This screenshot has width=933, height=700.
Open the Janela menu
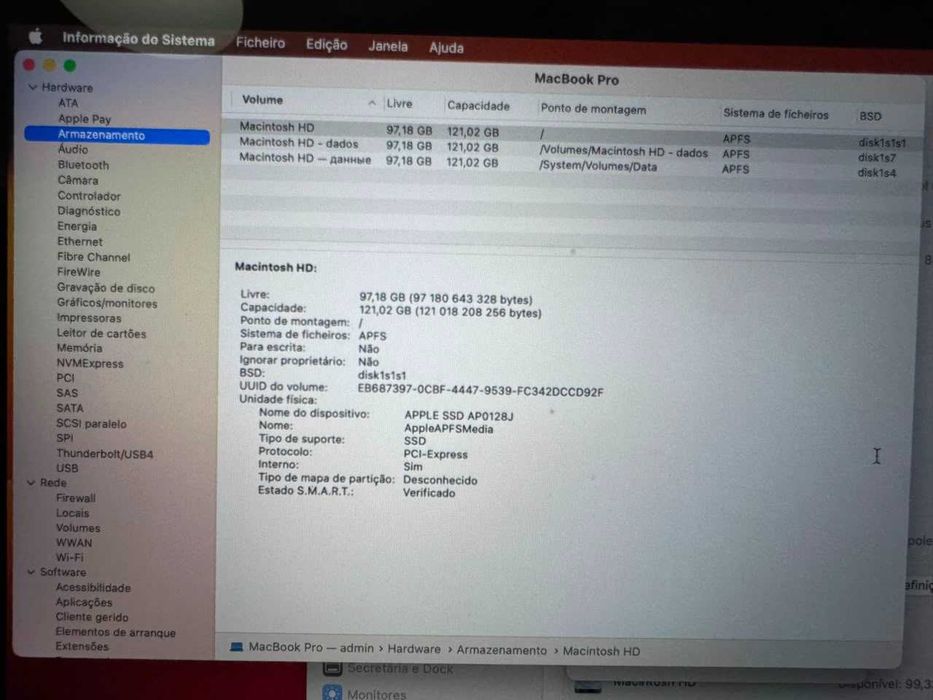[x=388, y=46]
